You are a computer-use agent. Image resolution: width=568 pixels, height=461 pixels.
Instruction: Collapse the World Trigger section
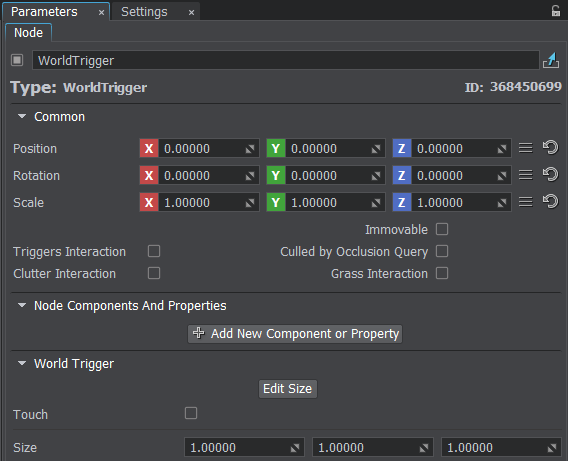(22, 363)
